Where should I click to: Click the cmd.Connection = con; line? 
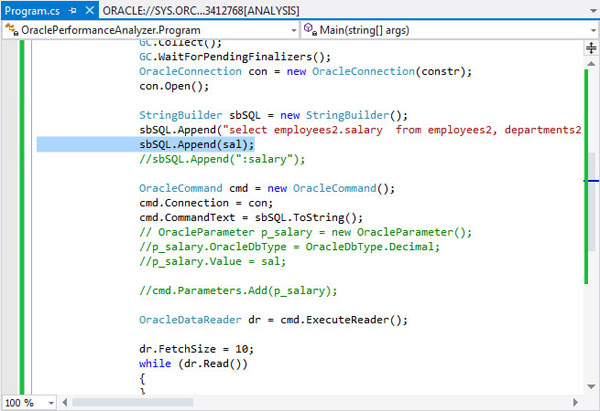(206, 203)
